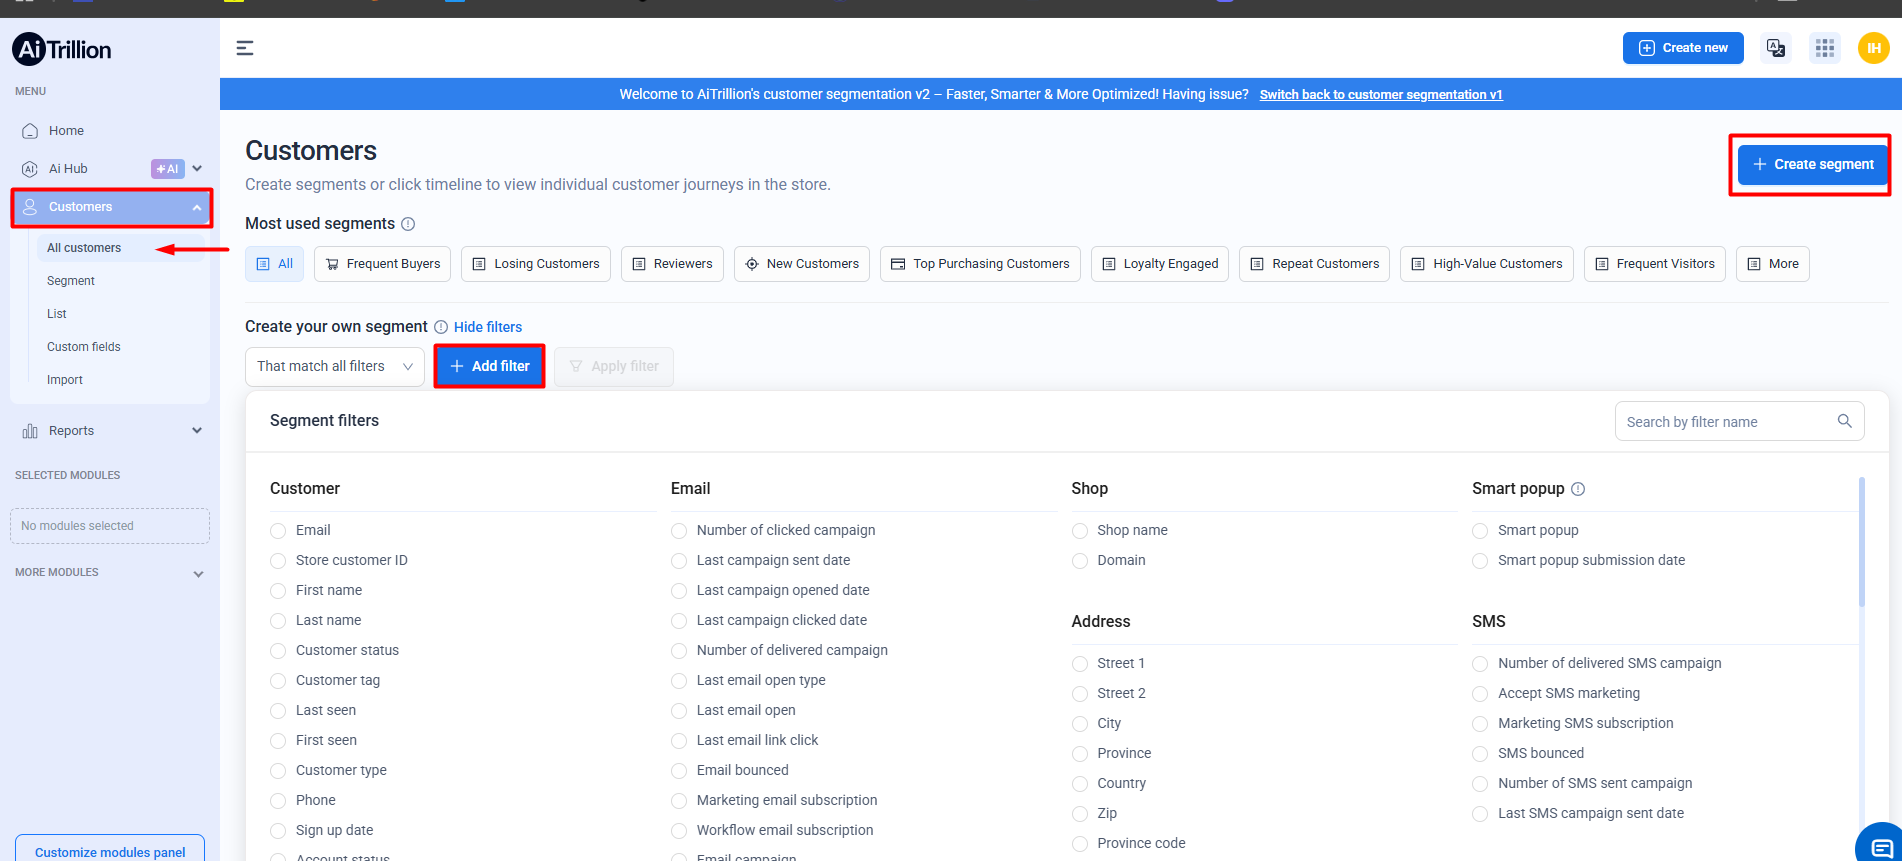Open Segment in the Customers submenu
1902x861 pixels.
tap(71, 281)
